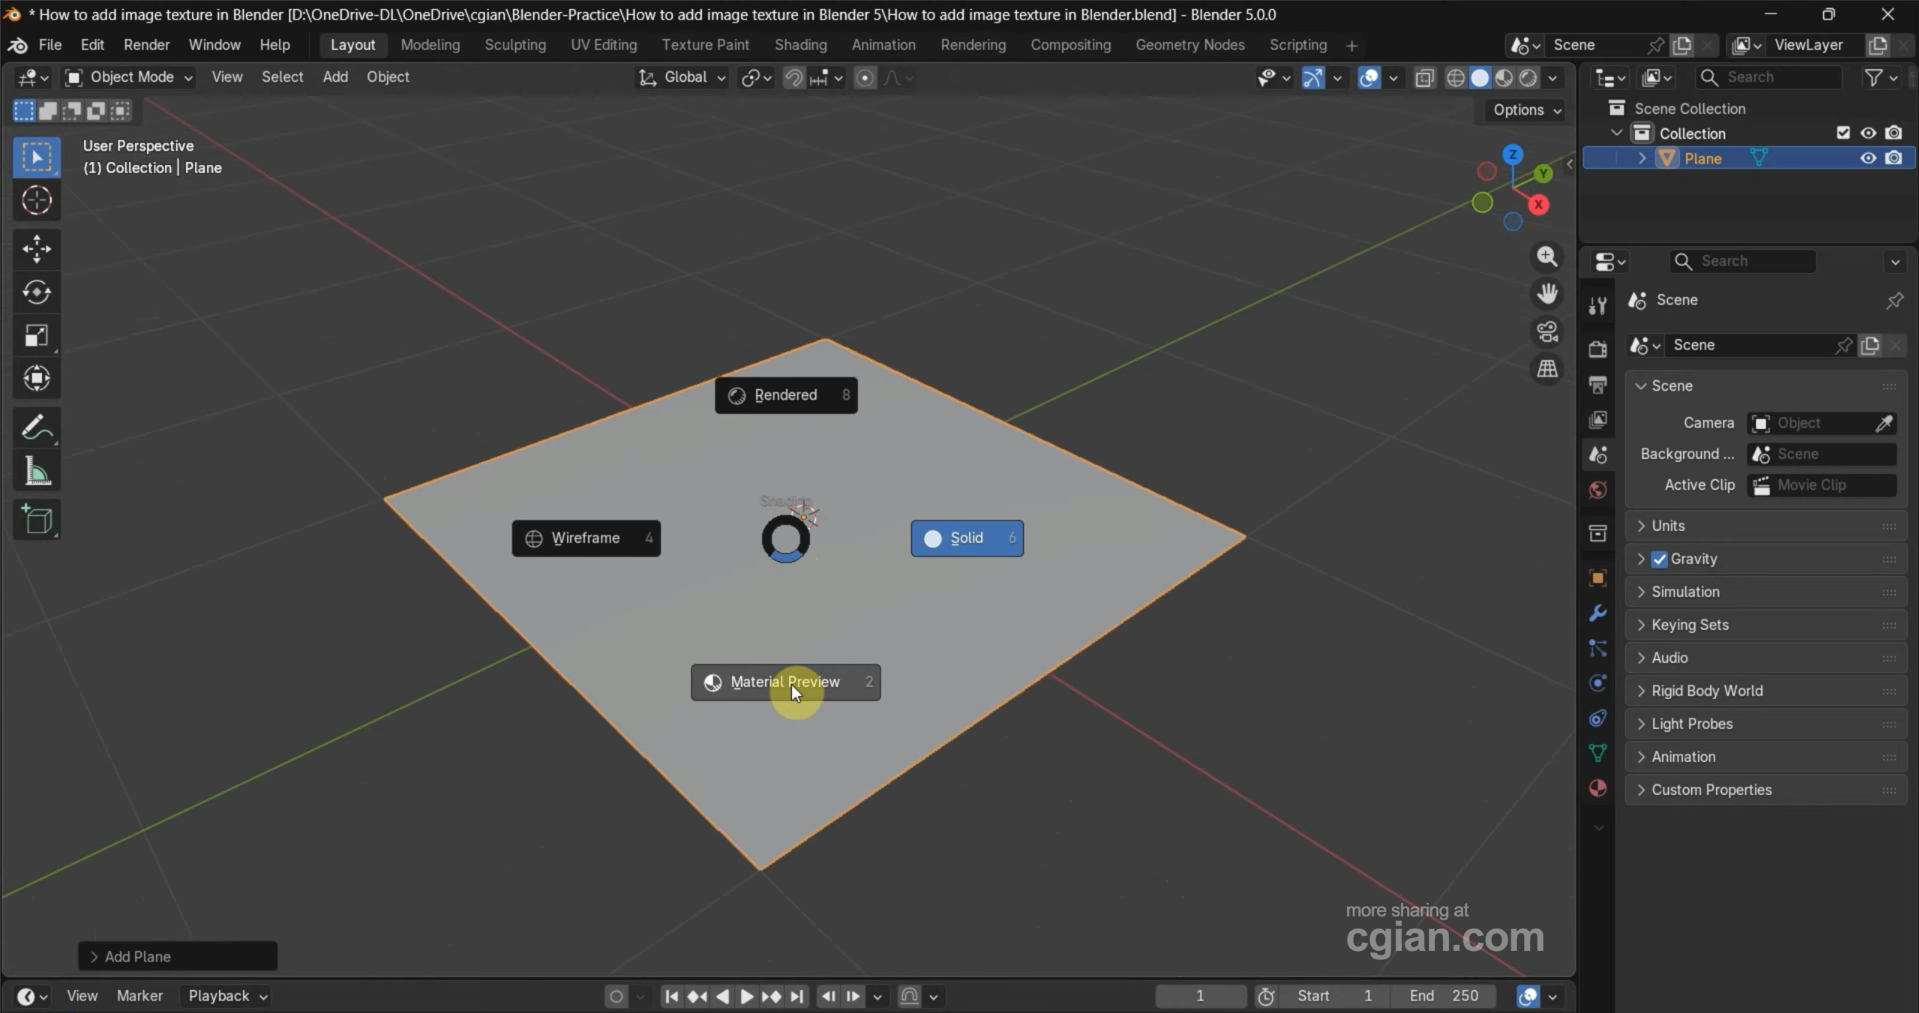Image resolution: width=1919 pixels, height=1013 pixels.
Task: Open the Playback dropdown in timeline
Action: 228,996
